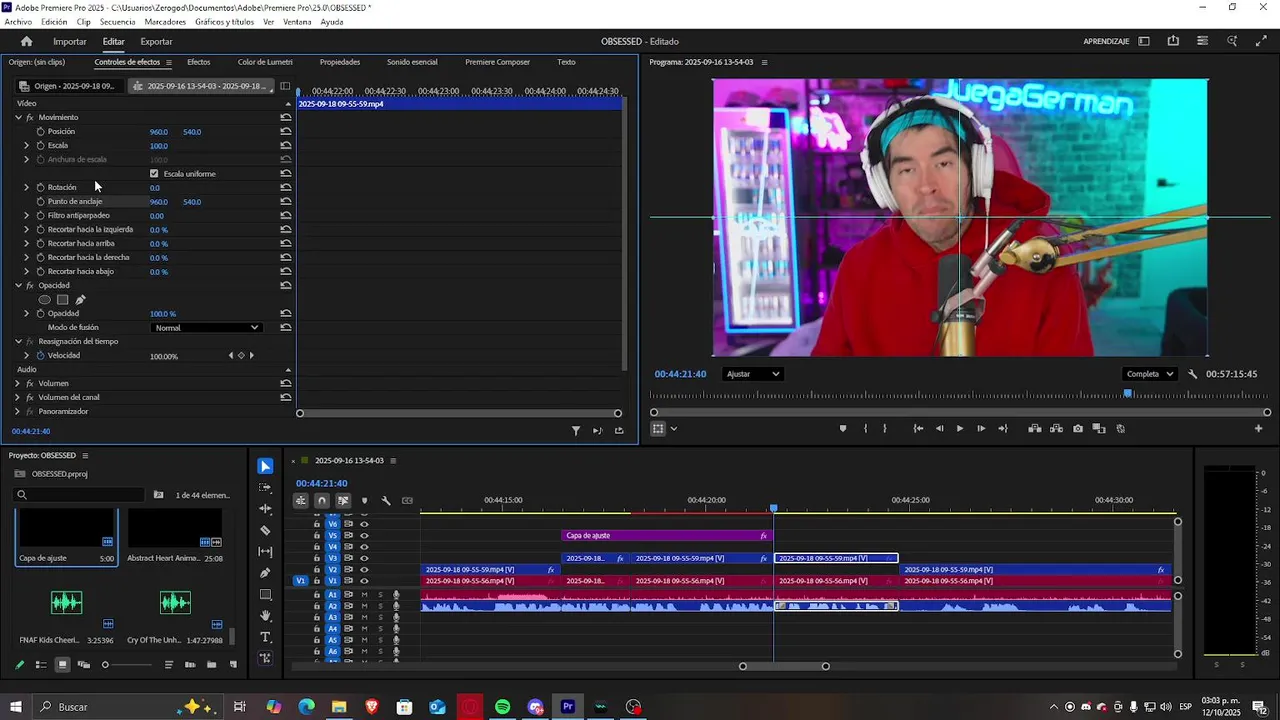Select the Rectangle shape tool
Screen dimensions: 1280x720
(x=265, y=594)
